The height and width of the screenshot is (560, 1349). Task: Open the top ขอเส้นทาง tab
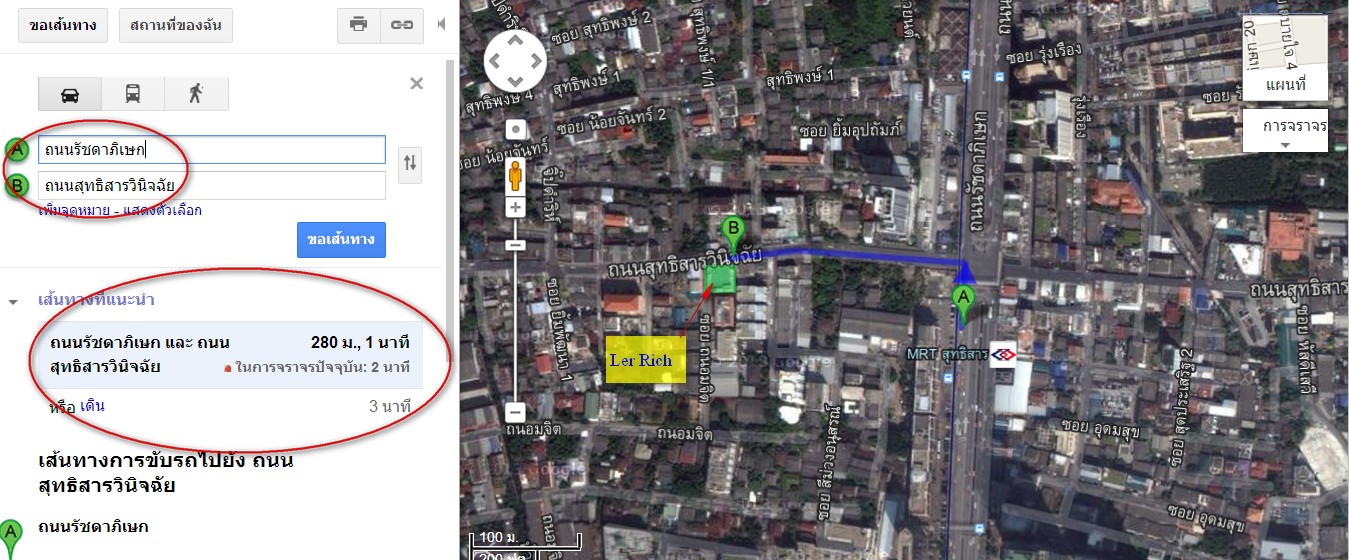tap(63, 26)
